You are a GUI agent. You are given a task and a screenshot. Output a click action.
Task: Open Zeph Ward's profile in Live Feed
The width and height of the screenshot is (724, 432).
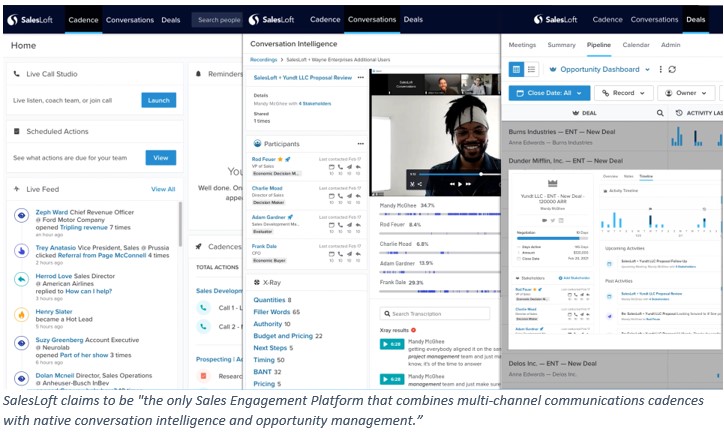coord(52,212)
